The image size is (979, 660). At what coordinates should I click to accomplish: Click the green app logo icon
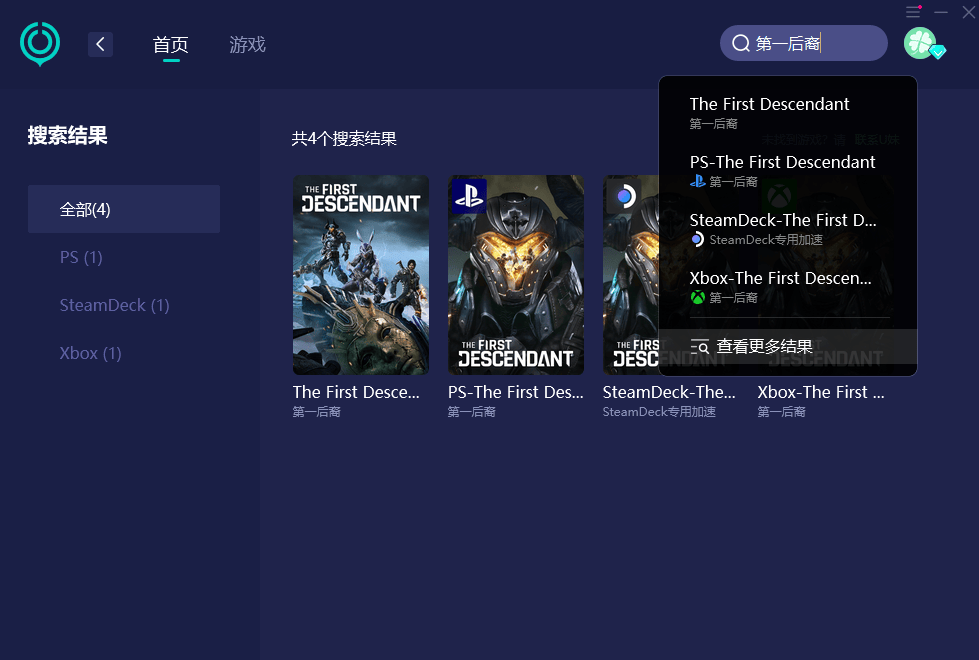[x=40, y=43]
